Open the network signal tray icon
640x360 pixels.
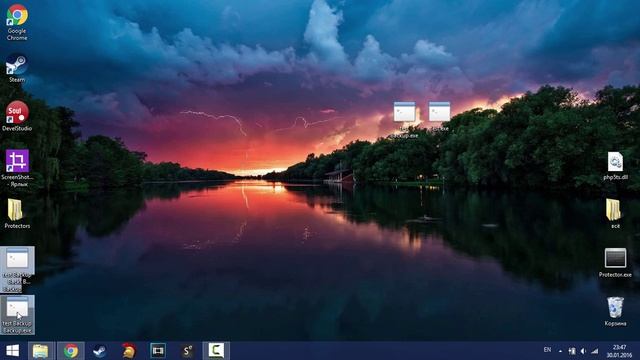click(x=595, y=351)
